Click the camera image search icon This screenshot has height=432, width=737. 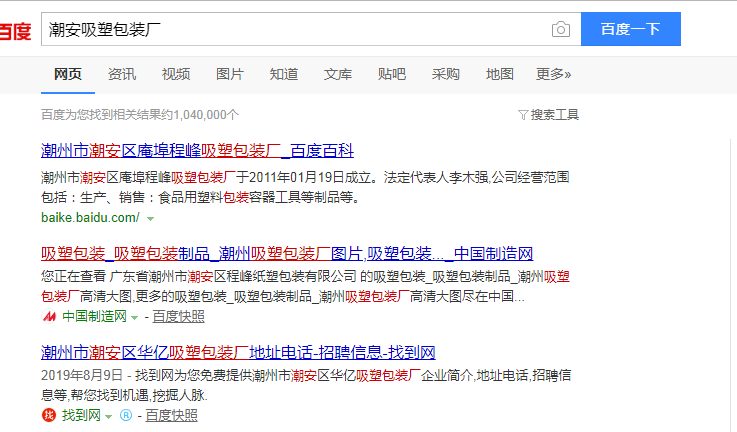(x=561, y=29)
